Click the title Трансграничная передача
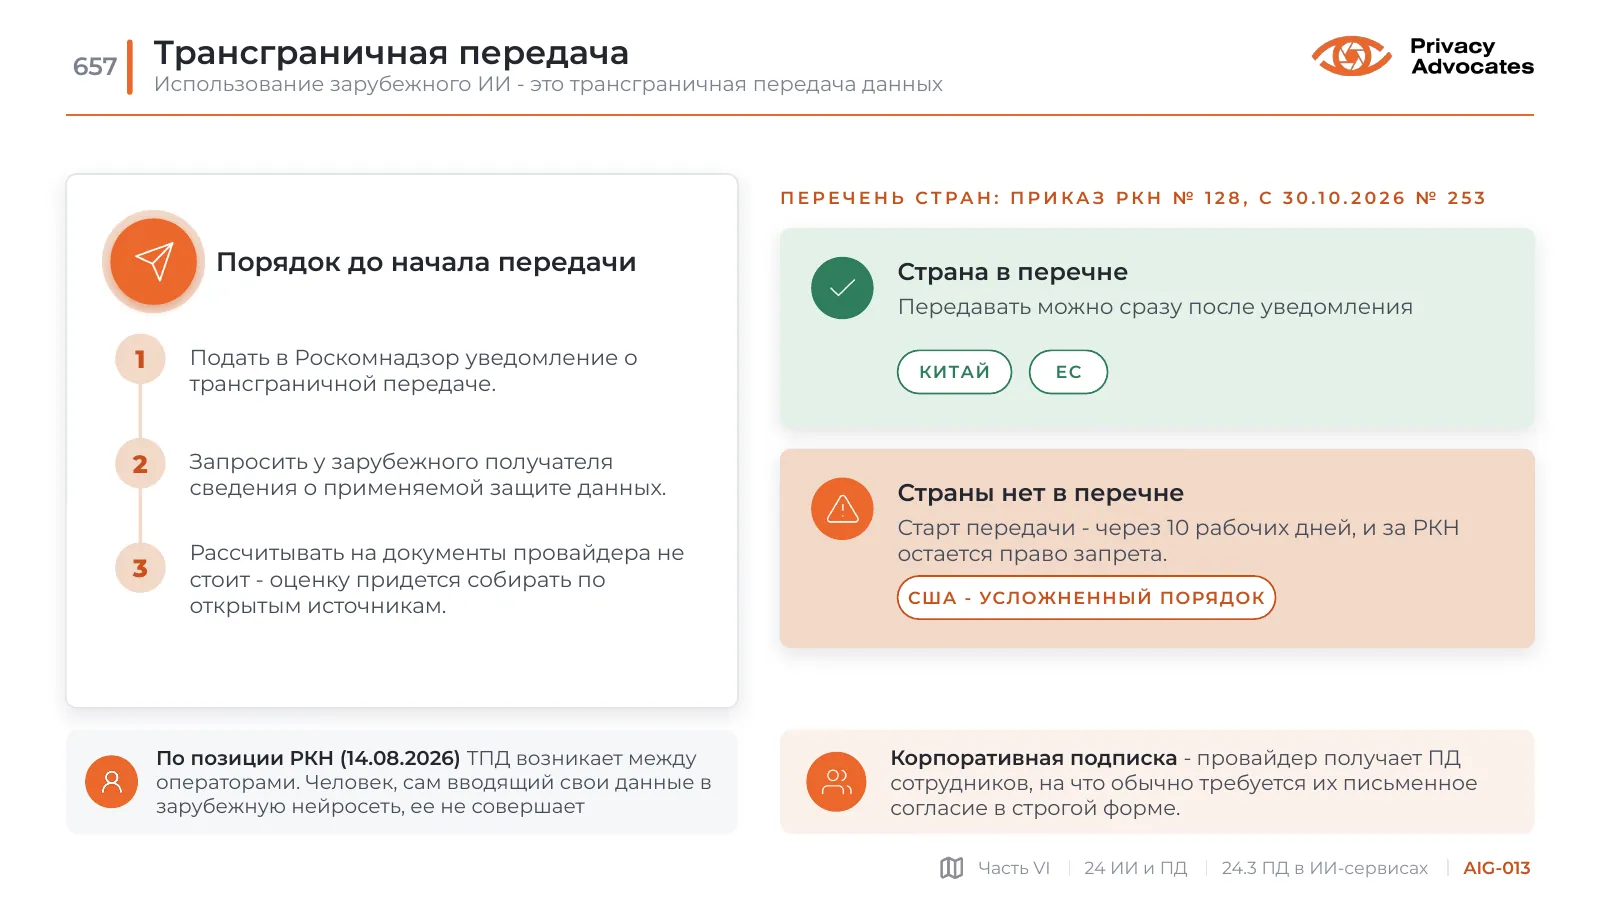1601x900 pixels. (392, 52)
